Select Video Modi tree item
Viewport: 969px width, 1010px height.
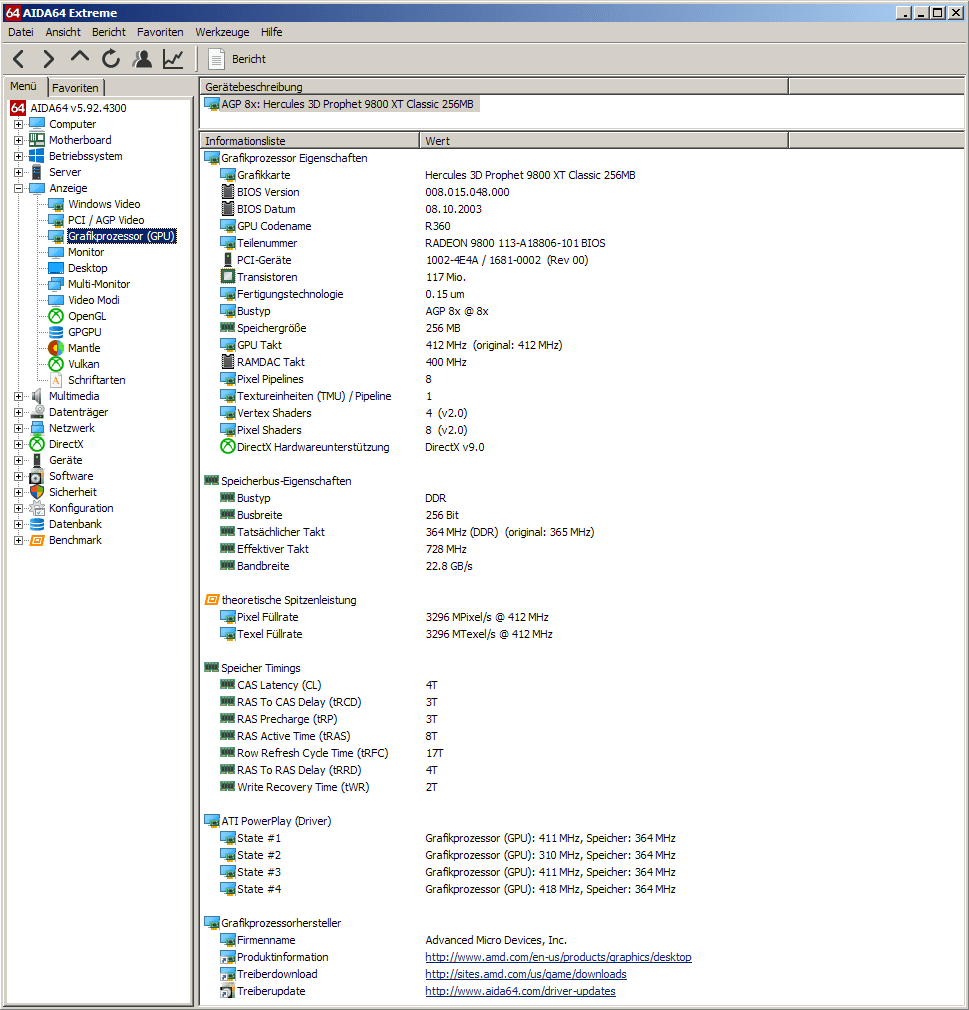tap(94, 300)
